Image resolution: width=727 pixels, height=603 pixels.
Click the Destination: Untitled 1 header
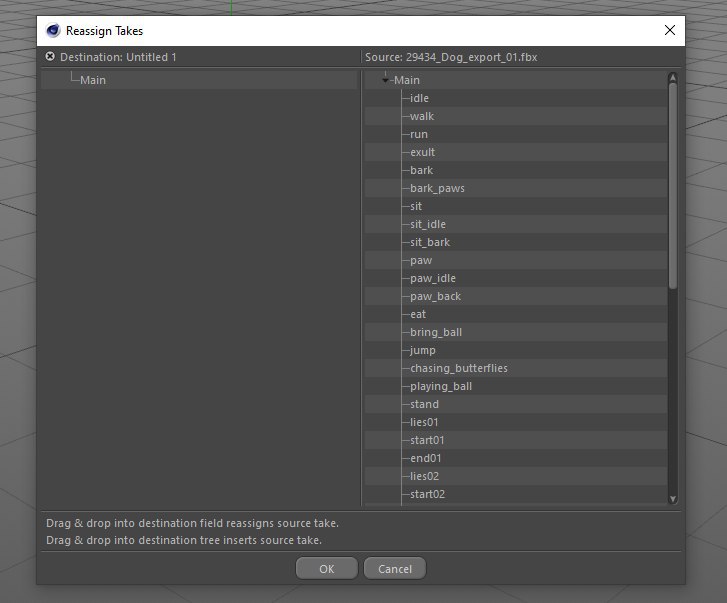click(118, 57)
